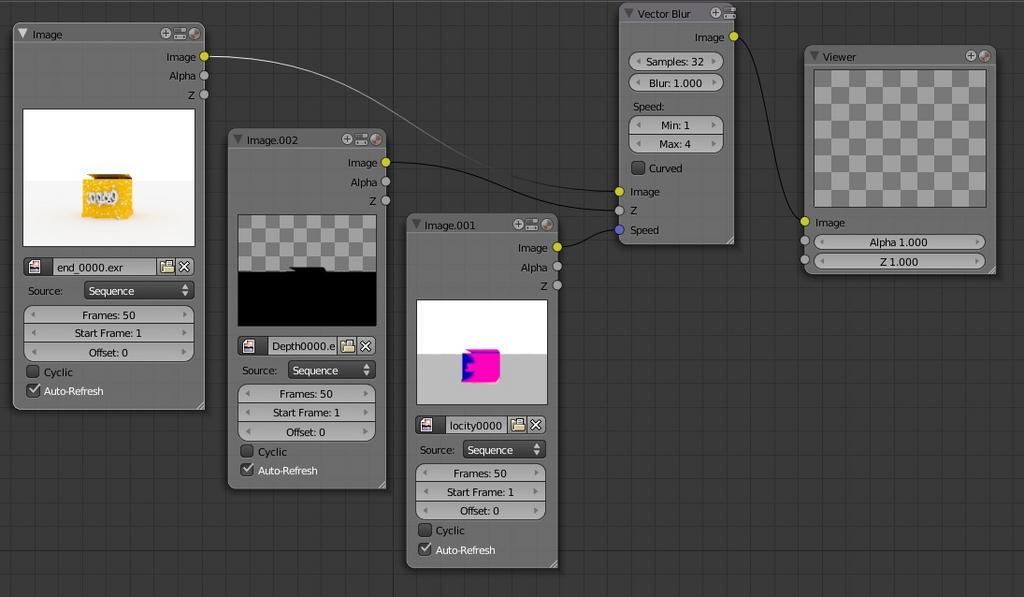
Task: Click Speed input socket on Vector Blur
Action: (x=619, y=230)
